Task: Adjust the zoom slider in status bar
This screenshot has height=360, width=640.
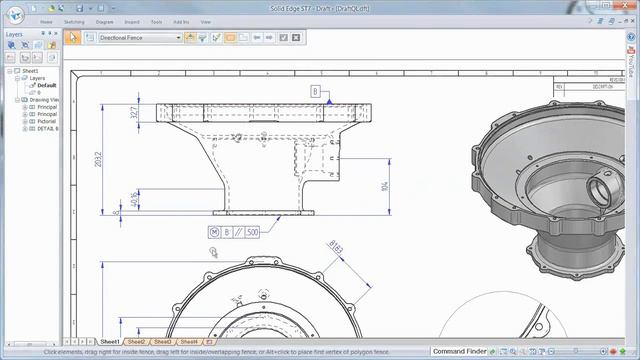Action: pyautogui.click(x=576, y=351)
